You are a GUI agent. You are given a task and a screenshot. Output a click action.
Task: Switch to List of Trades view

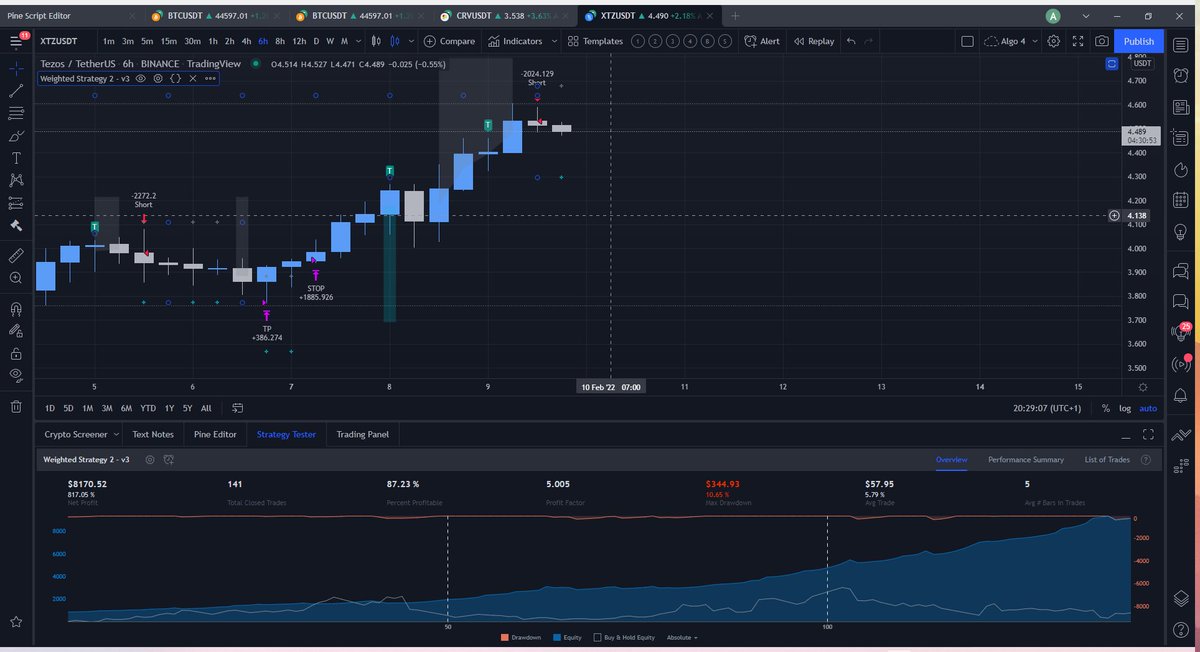pos(1107,460)
